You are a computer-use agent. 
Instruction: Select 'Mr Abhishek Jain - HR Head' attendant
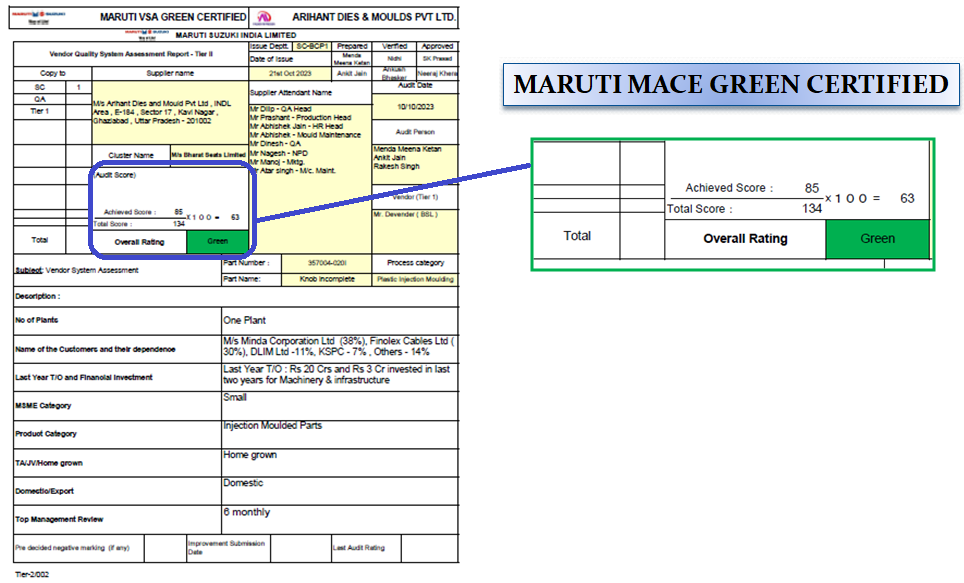pyautogui.click(x=296, y=126)
